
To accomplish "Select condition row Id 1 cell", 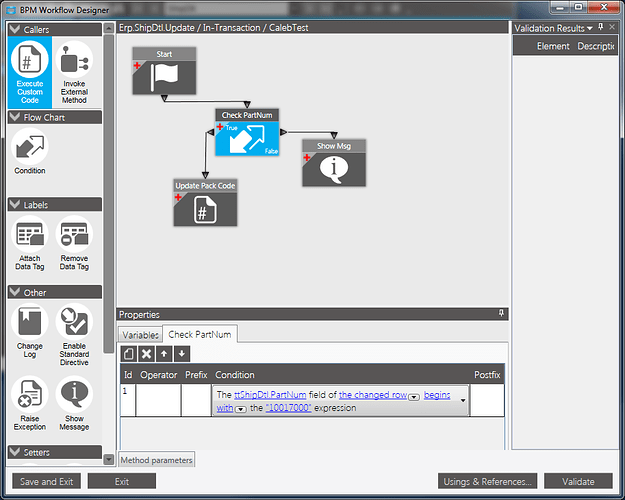I will coord(128,400).
